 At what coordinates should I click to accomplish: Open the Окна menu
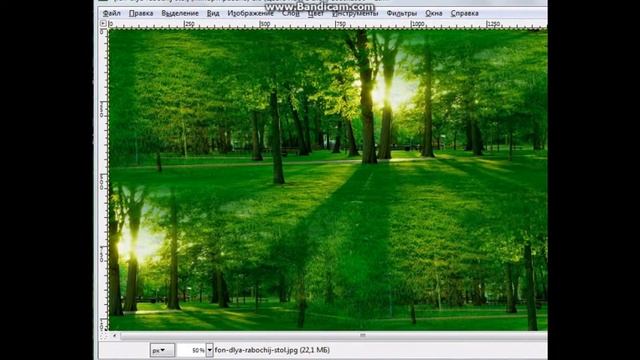pos(433,13)
